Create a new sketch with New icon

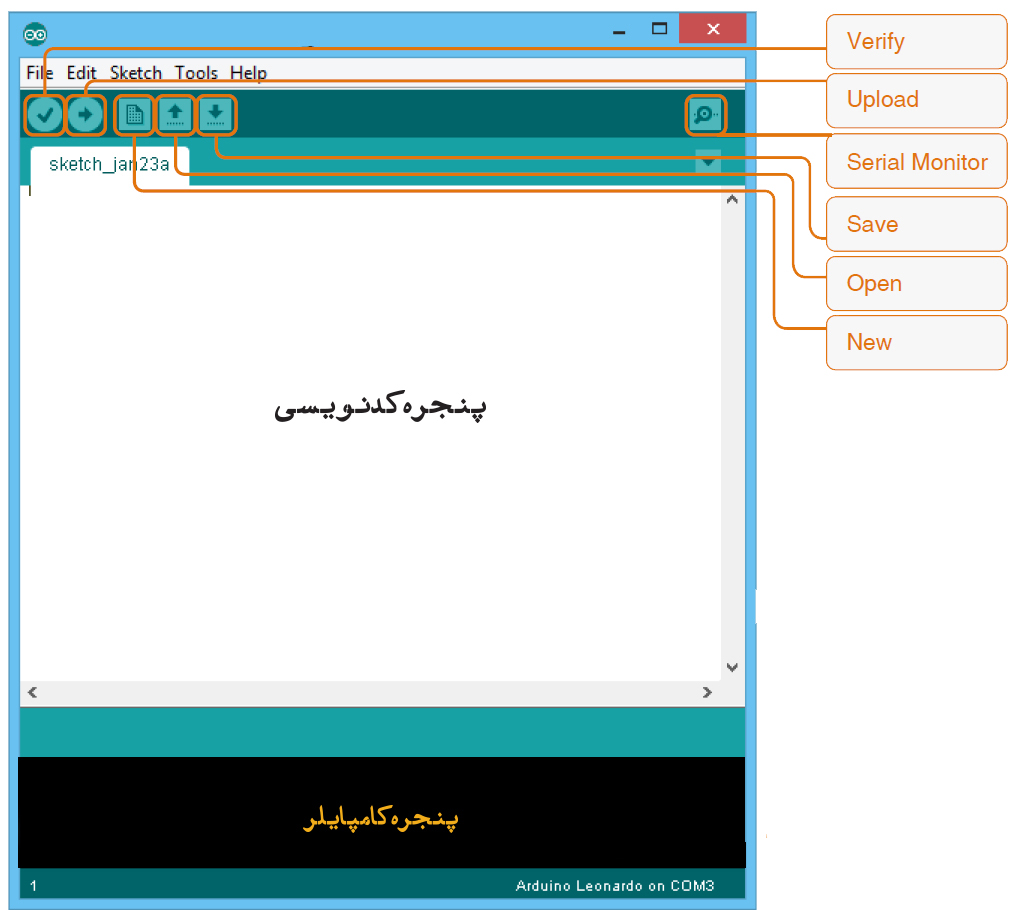pyautogui.click(x=134, y=115)
